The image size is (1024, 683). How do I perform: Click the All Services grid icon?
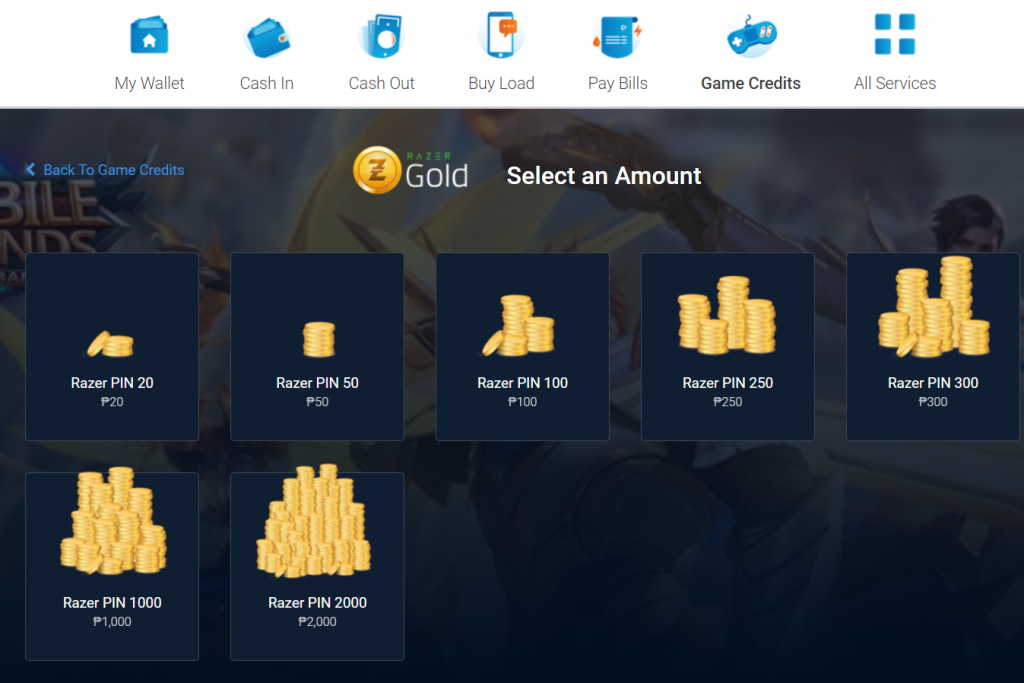pyautogui.click(x=895, y=34)
